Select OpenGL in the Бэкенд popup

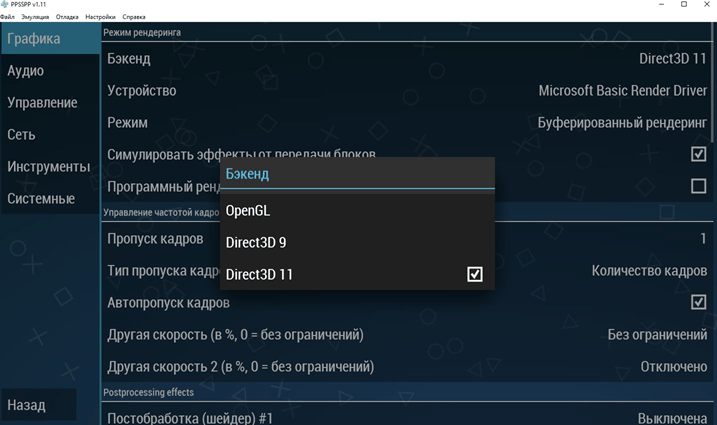click(x=357, y=210)
